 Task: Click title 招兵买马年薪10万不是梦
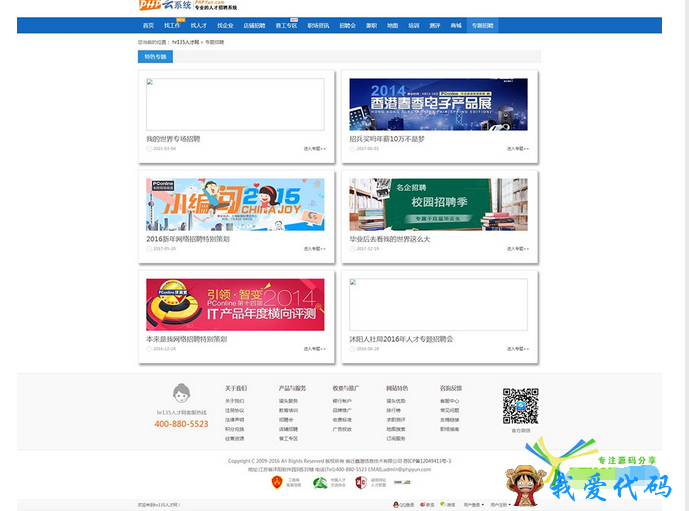tap(387, 139)
